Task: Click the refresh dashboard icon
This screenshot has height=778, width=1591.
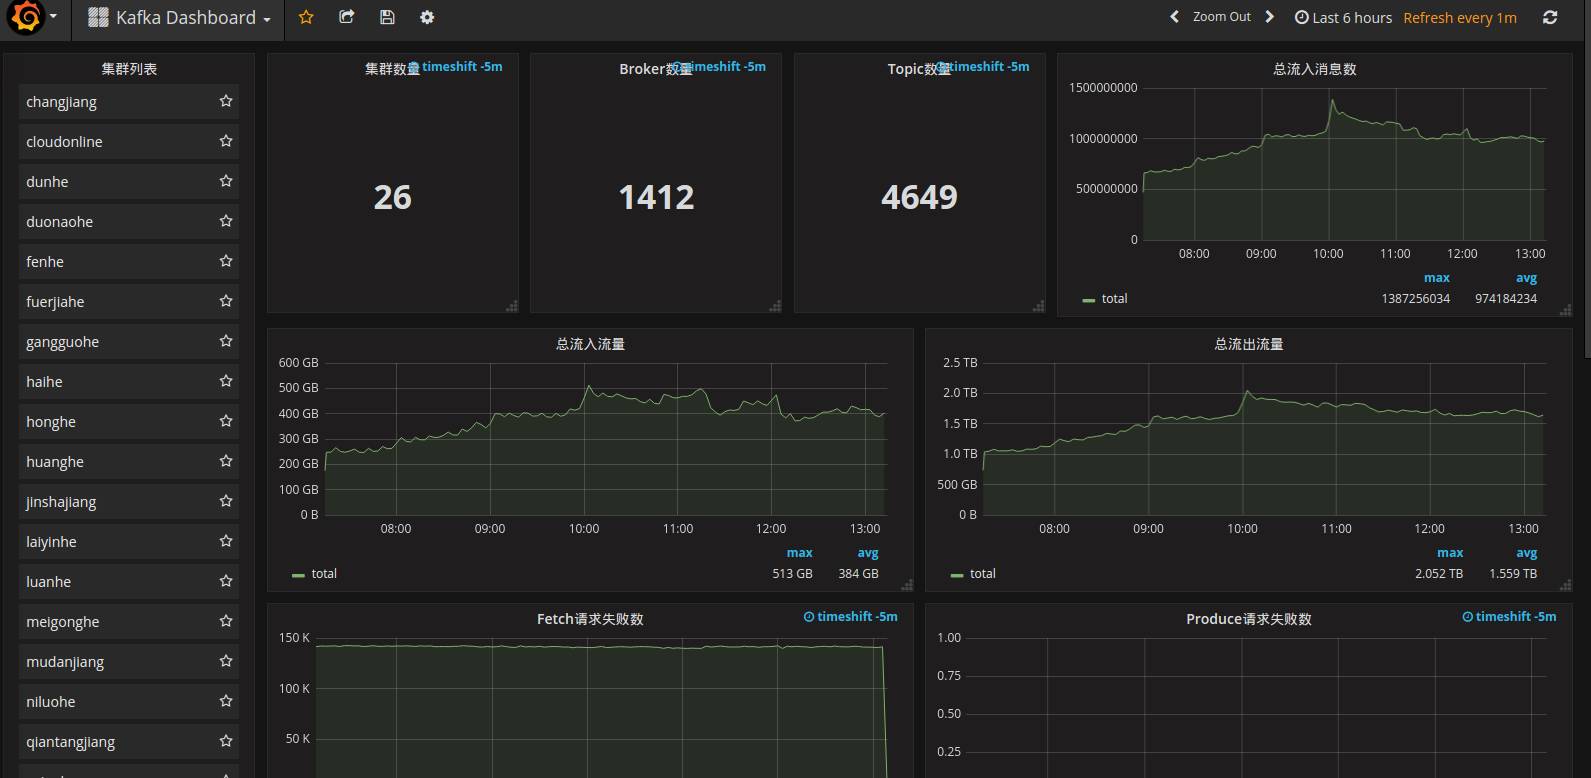Action: pyautogui.click(x=1550, y=17)
